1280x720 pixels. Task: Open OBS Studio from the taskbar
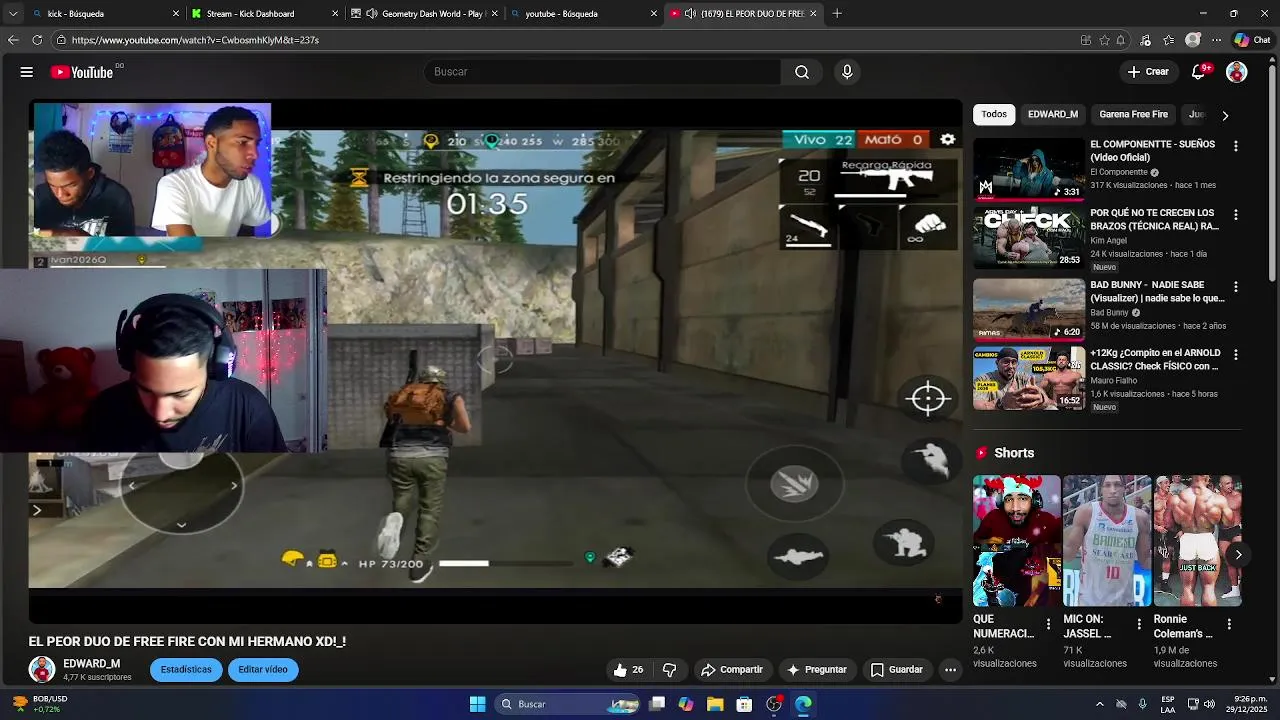pyautogui.click(x=774, y=704)
